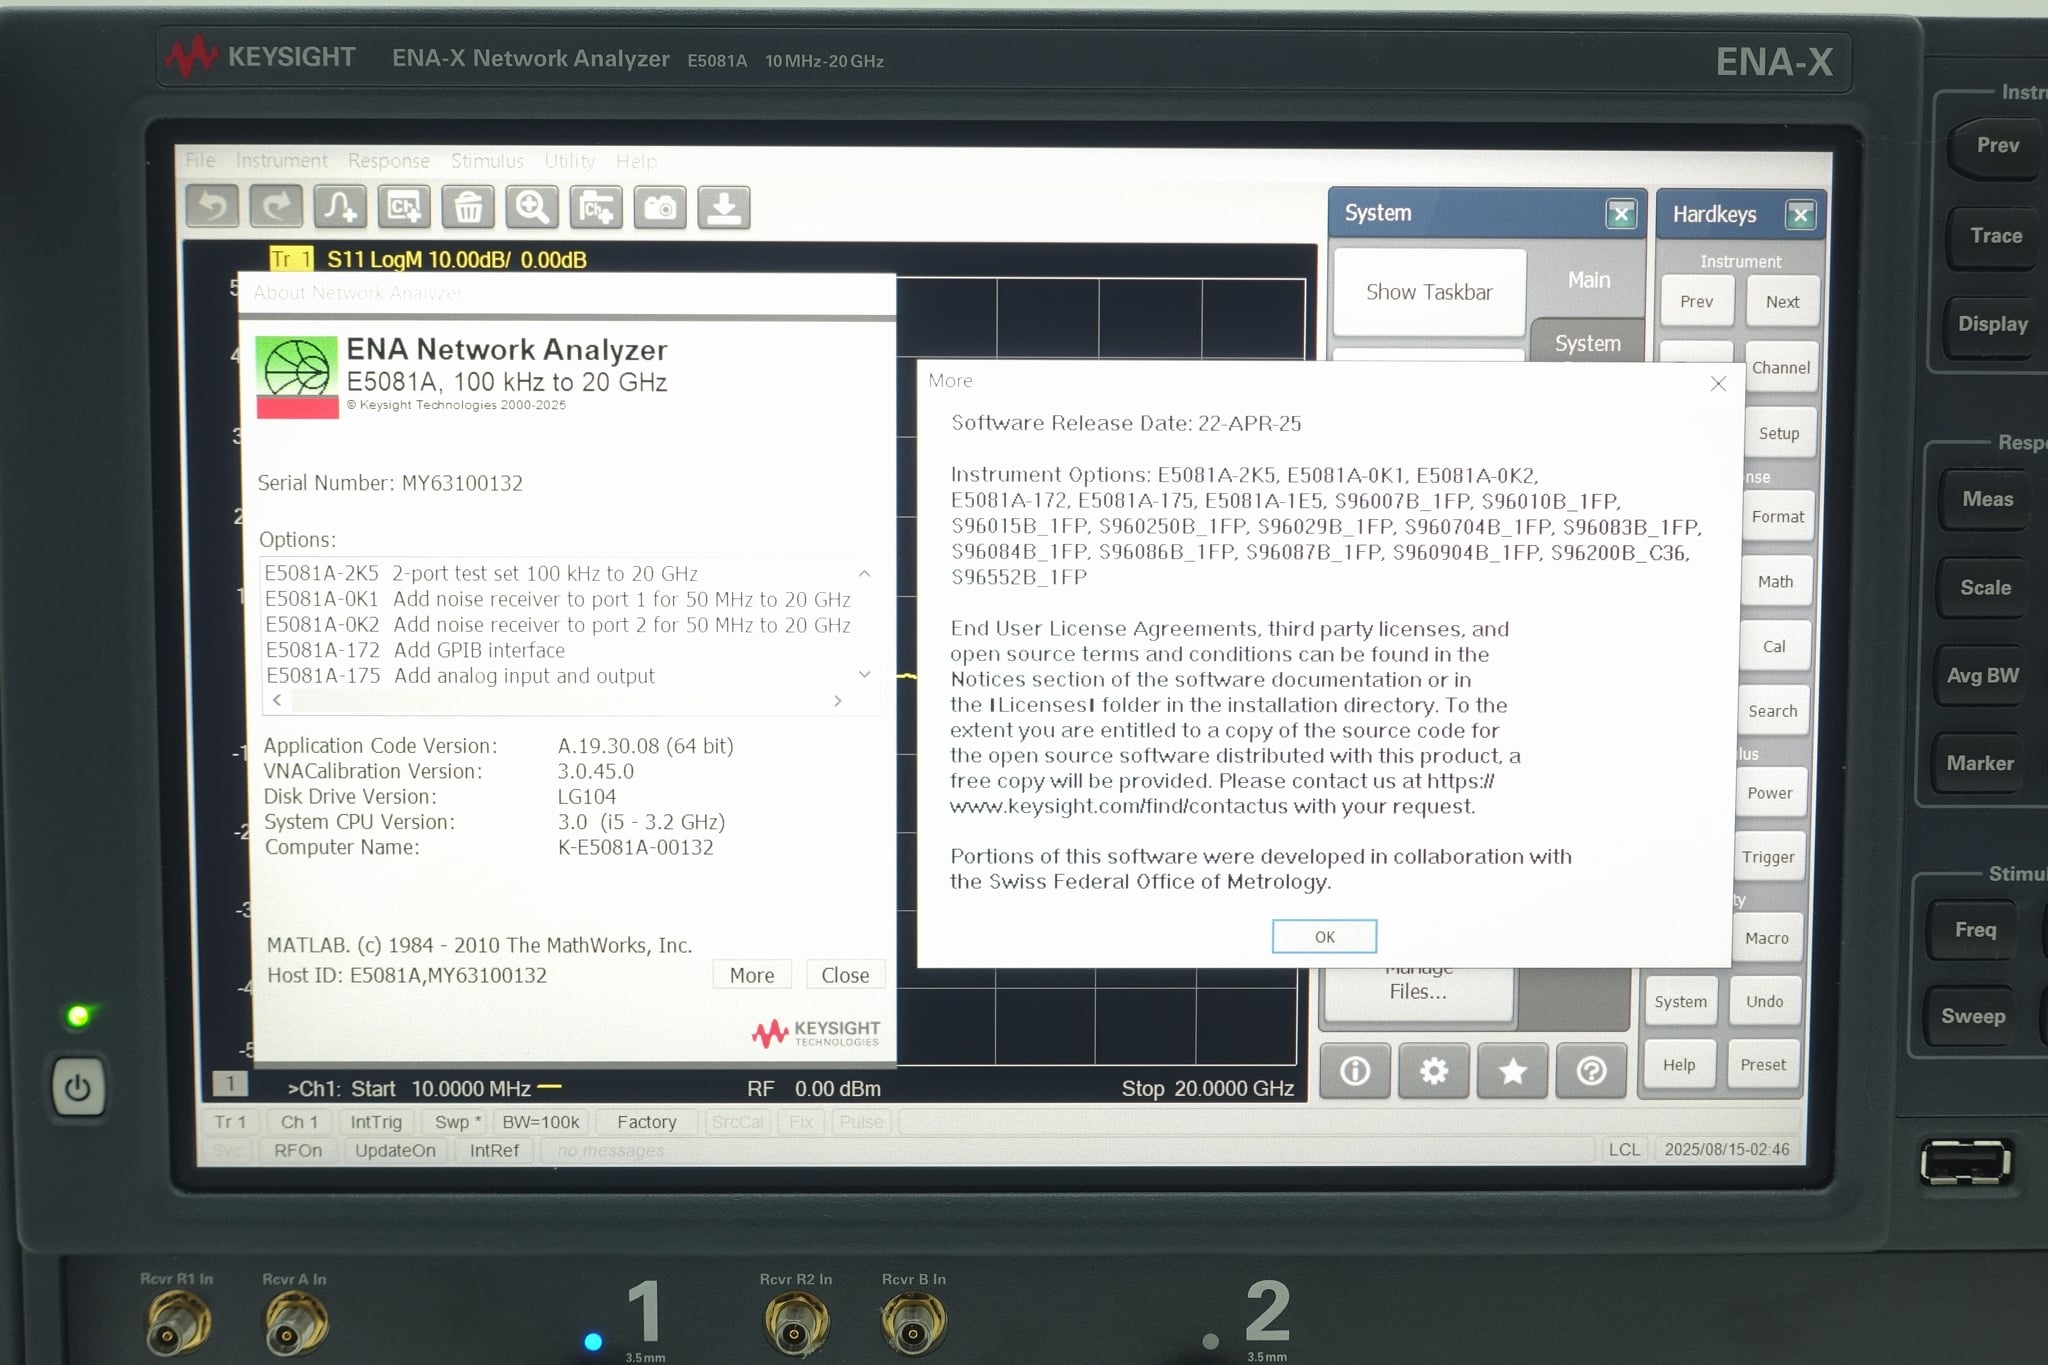2048x1365 pixels.
Task: Click Tr 1 status bar entry
Action: (x=229, y=1122)
